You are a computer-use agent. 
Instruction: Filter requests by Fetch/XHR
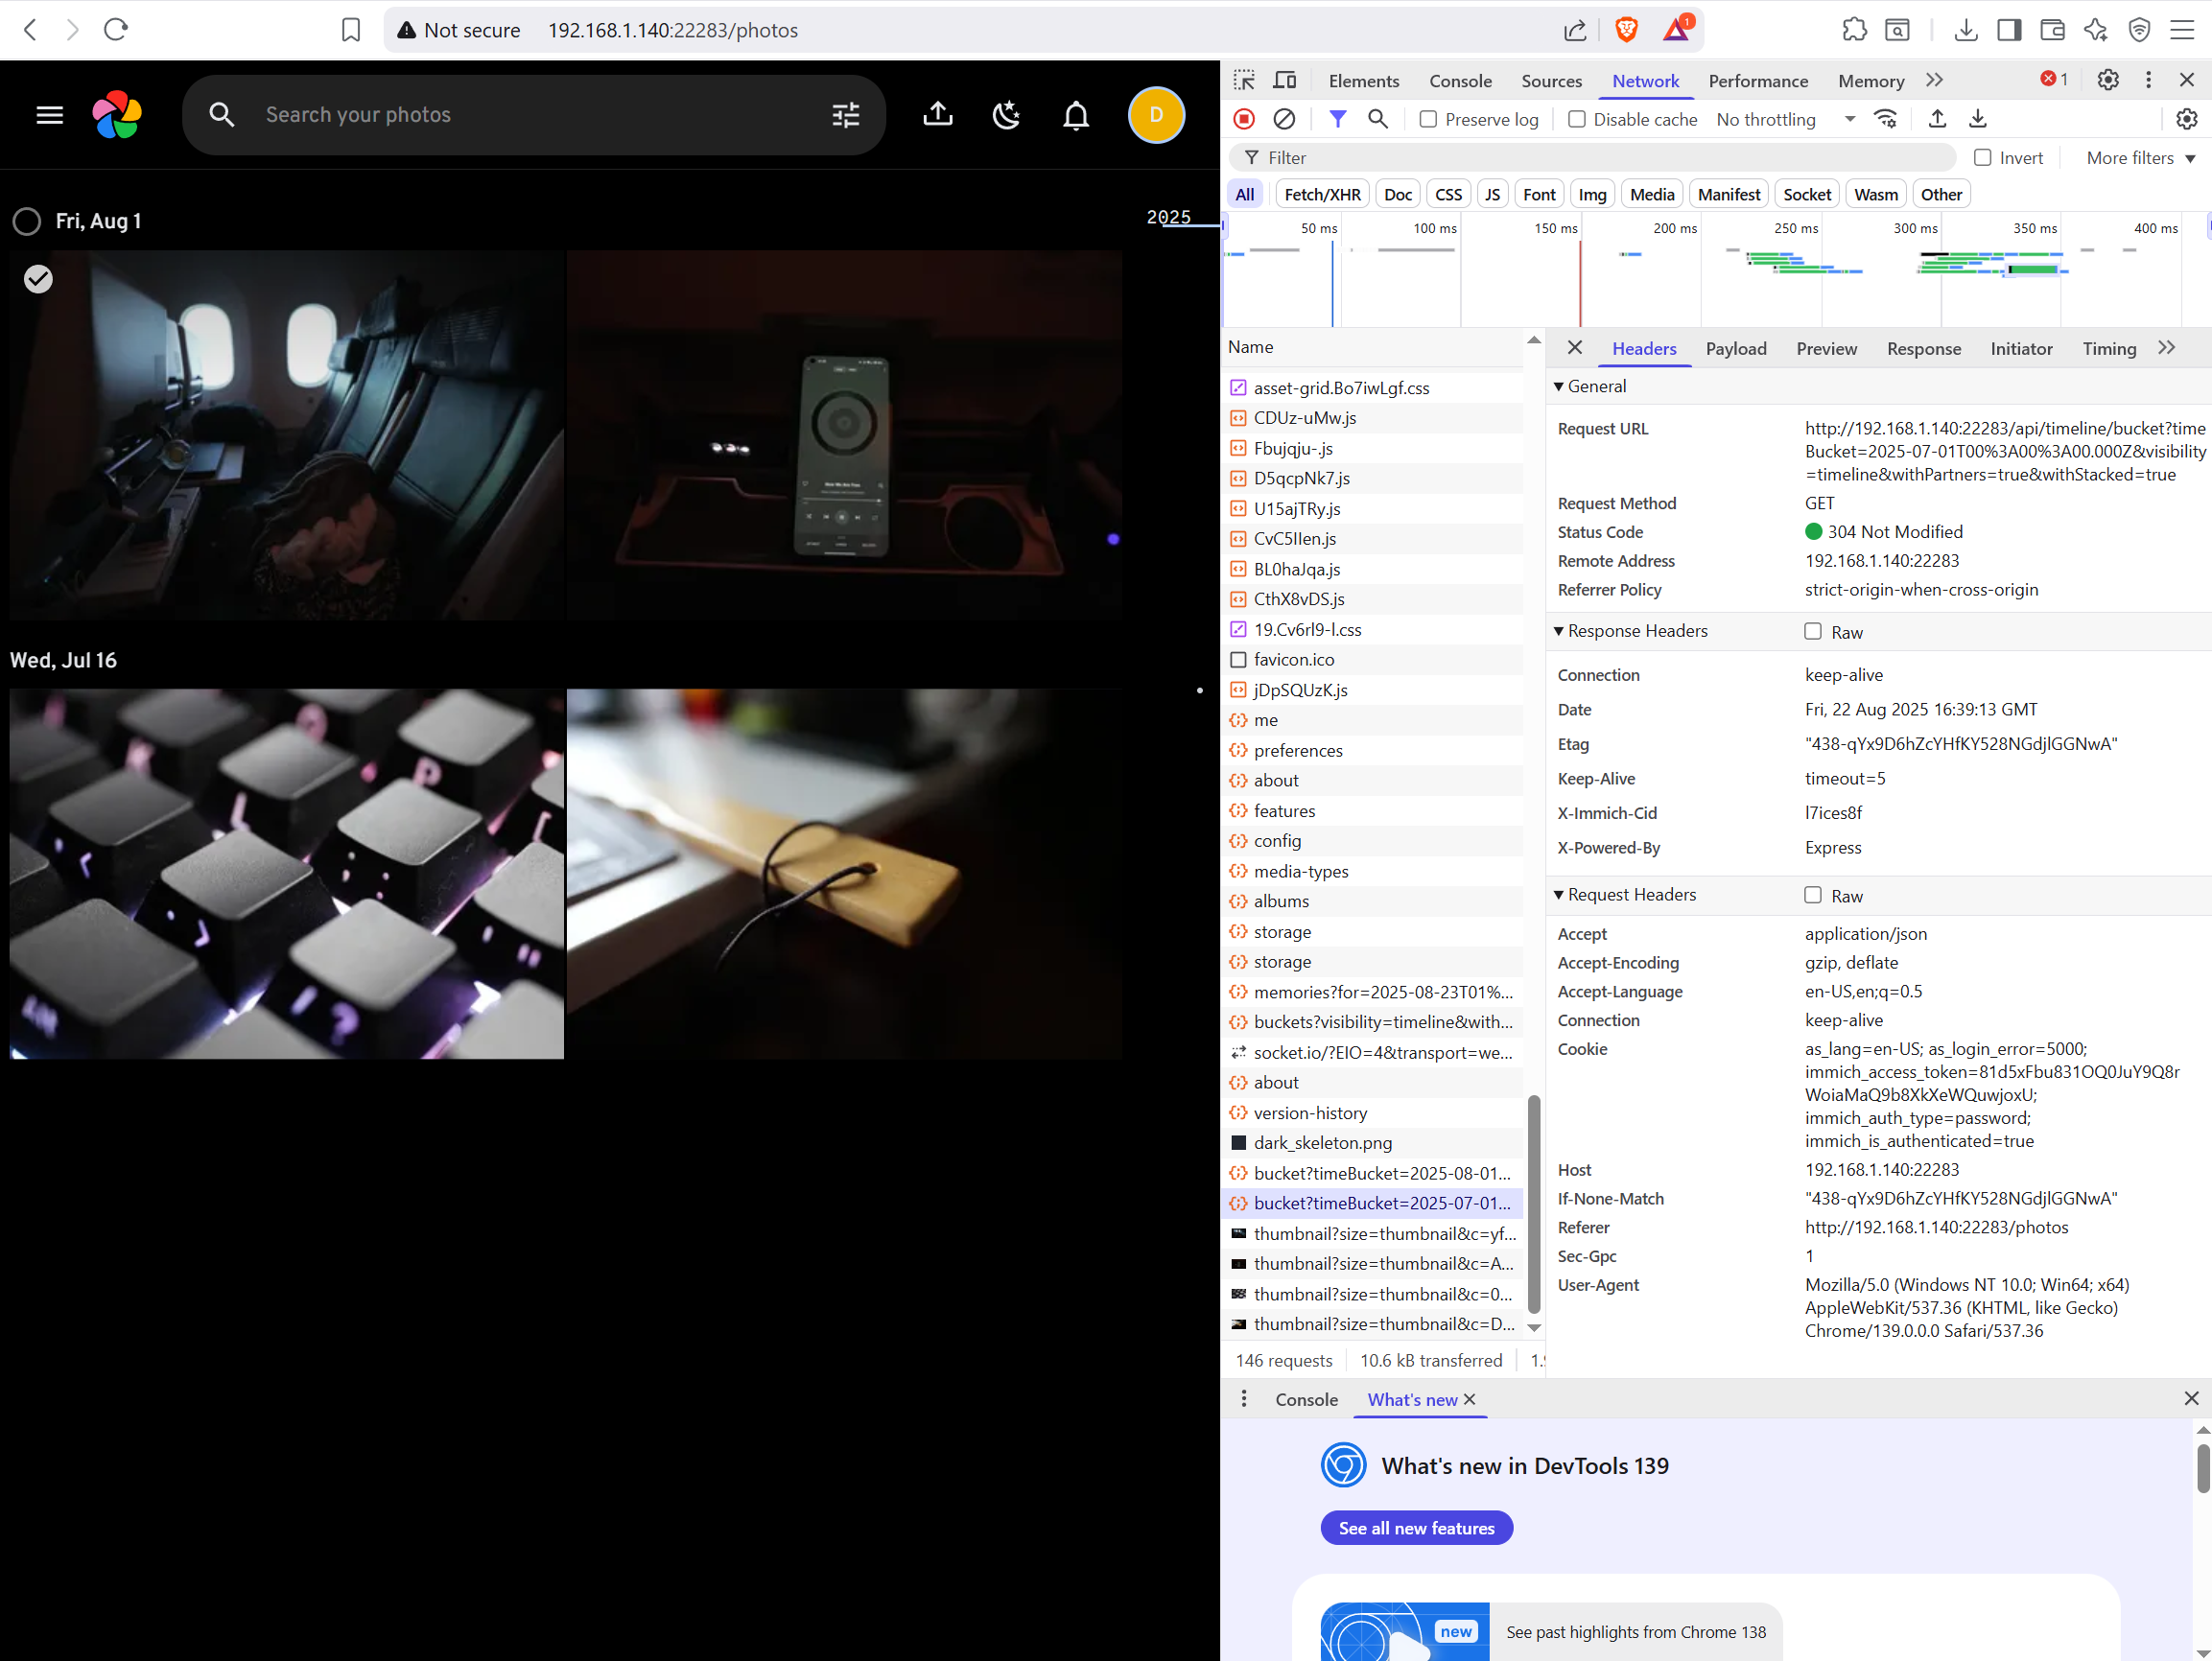[x=1321, y=194]
